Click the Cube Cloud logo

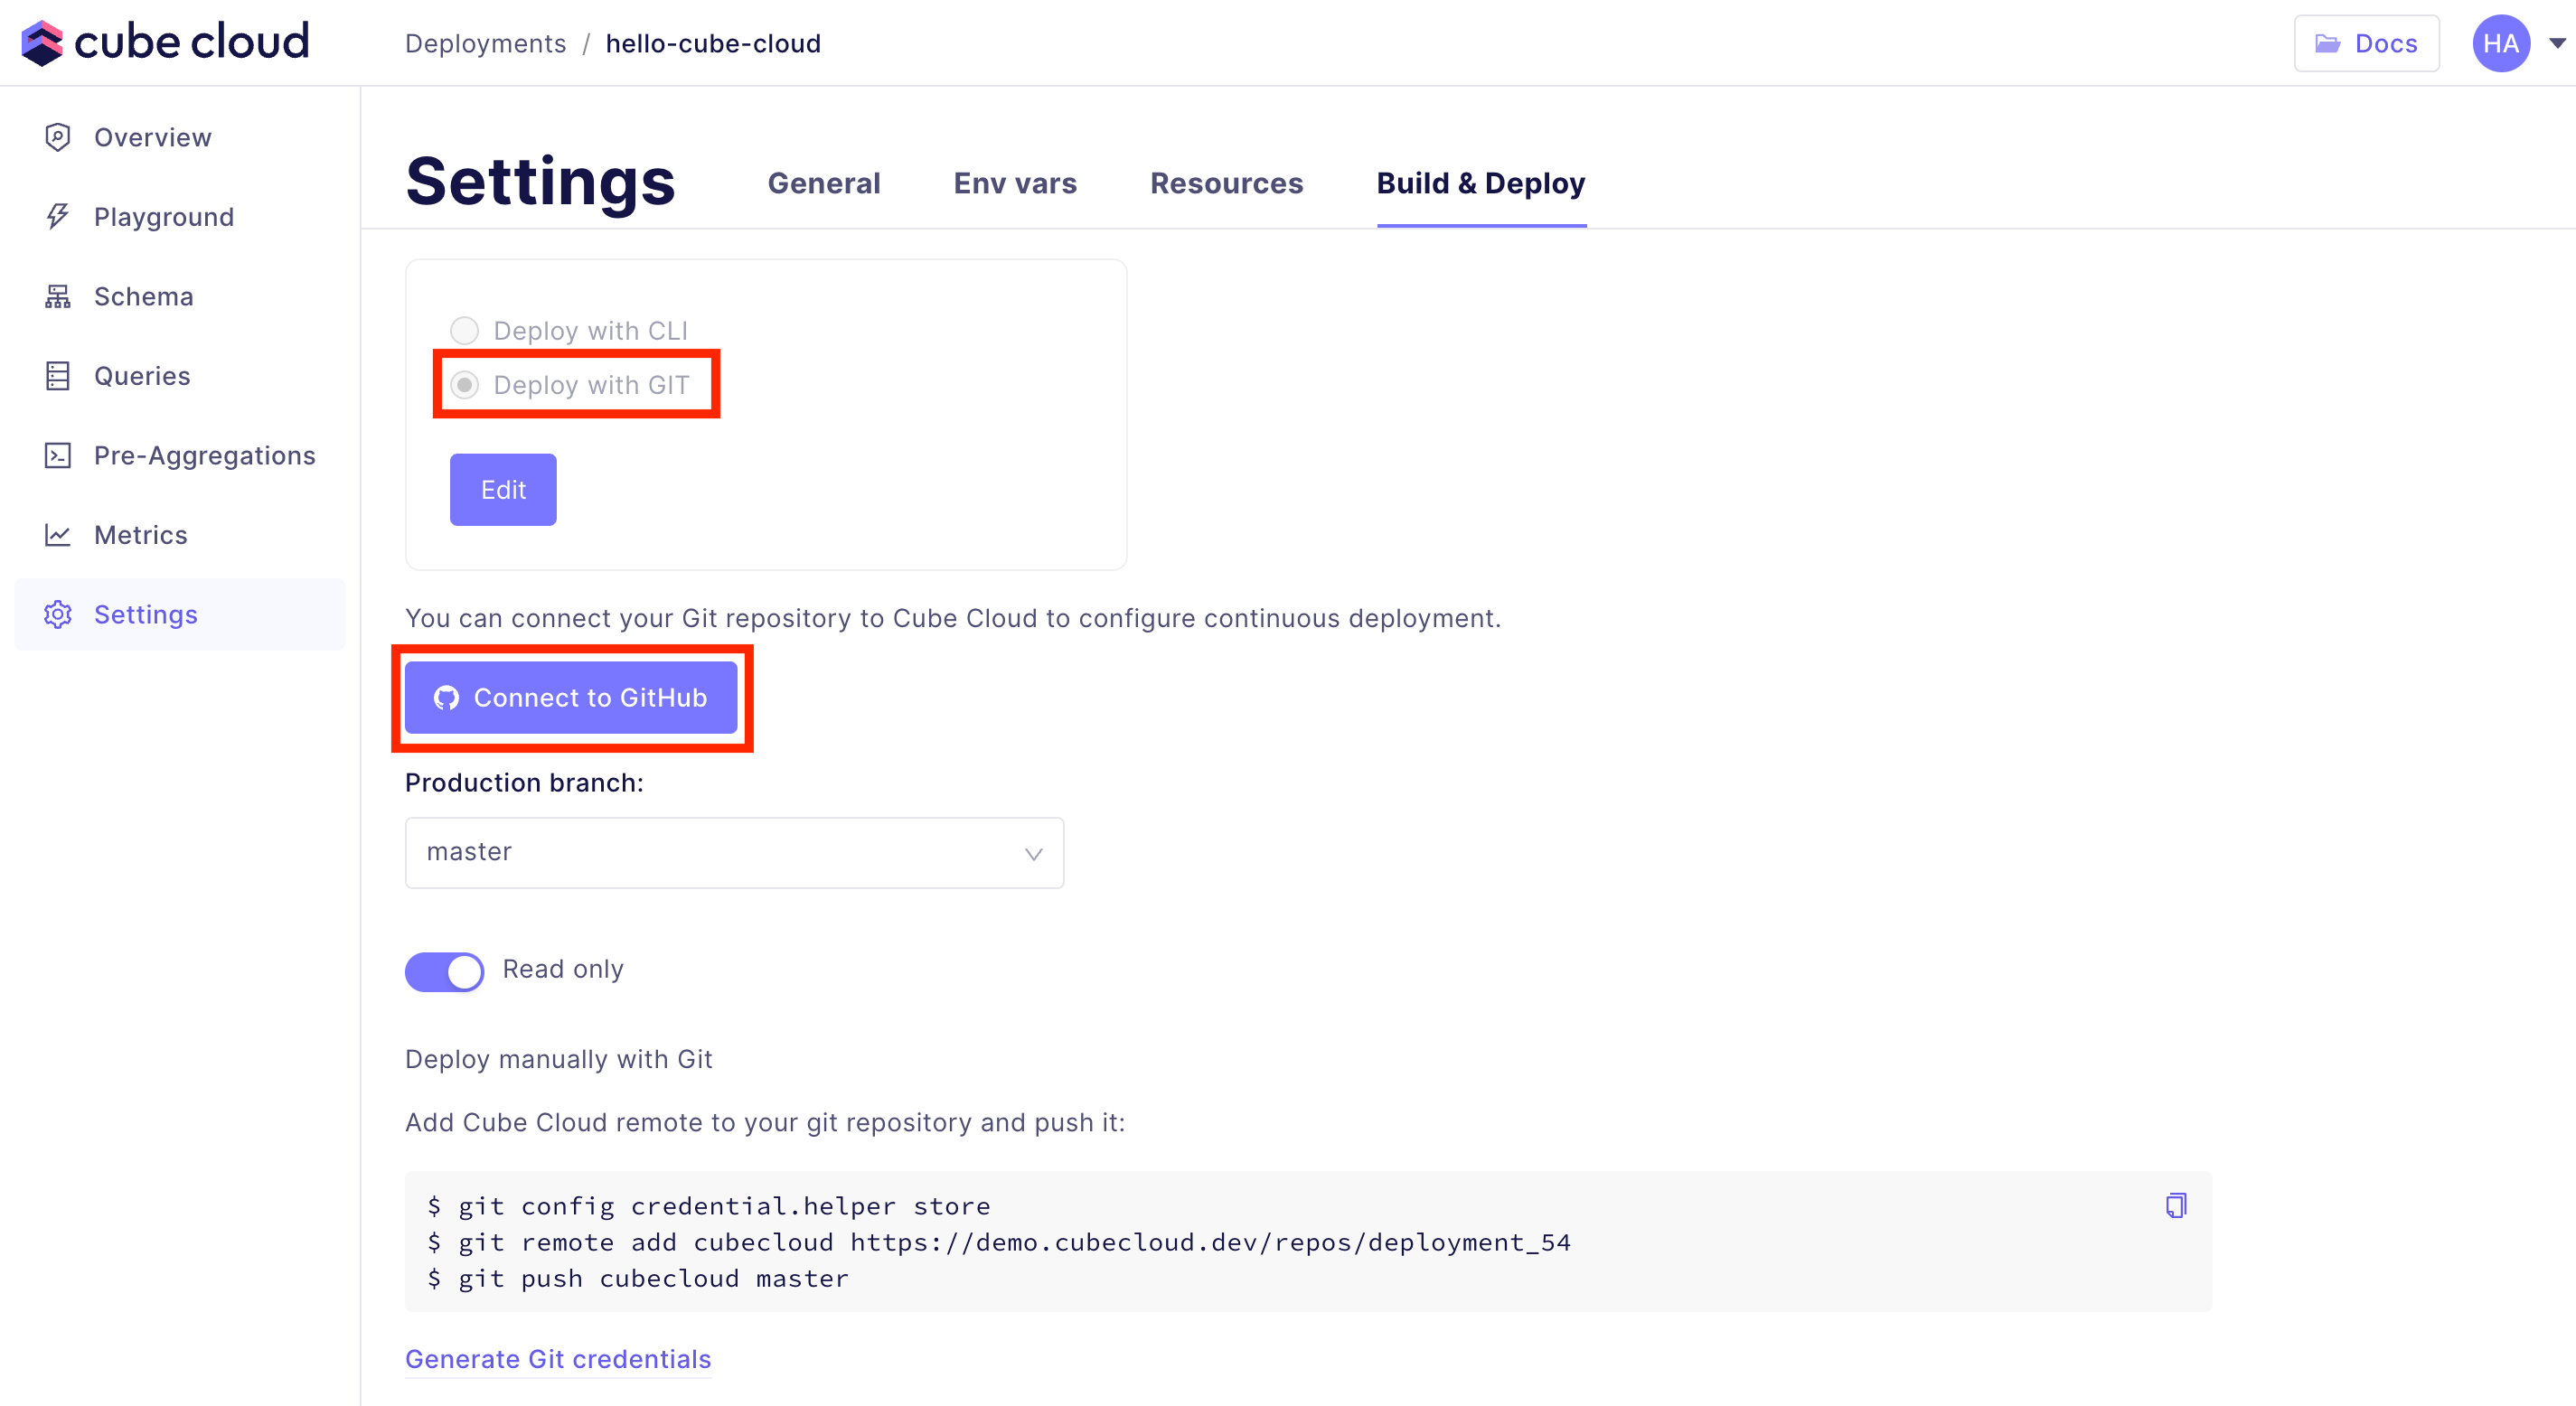[165, 42]
